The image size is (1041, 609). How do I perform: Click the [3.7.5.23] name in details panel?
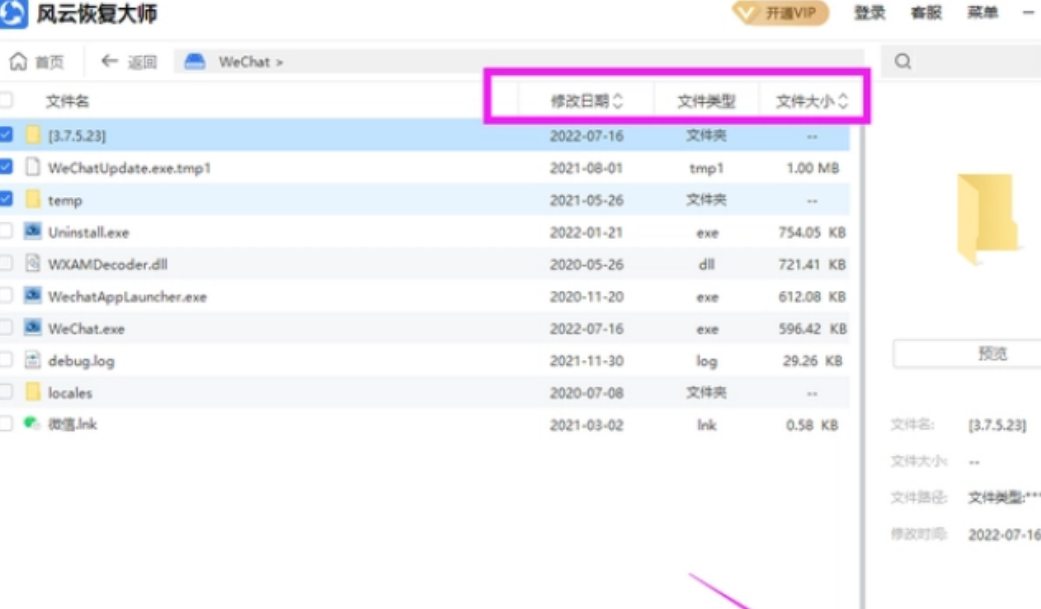point(997,425)
